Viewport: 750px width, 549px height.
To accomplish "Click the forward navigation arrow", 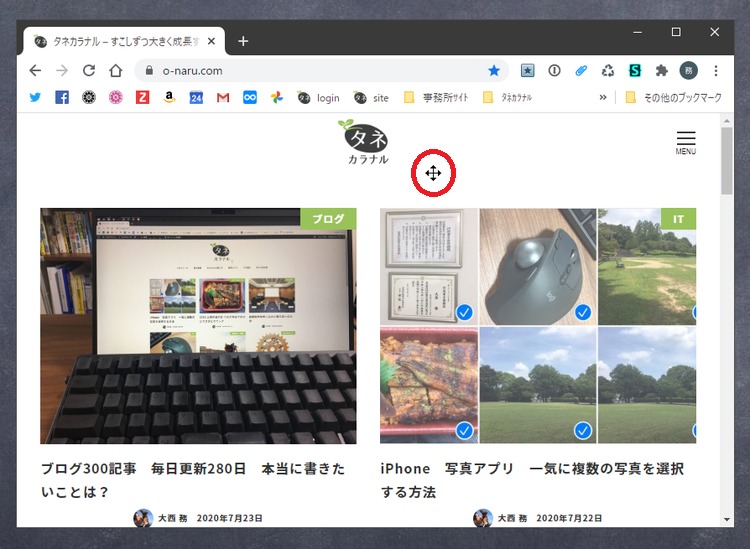I will (62, 71).
